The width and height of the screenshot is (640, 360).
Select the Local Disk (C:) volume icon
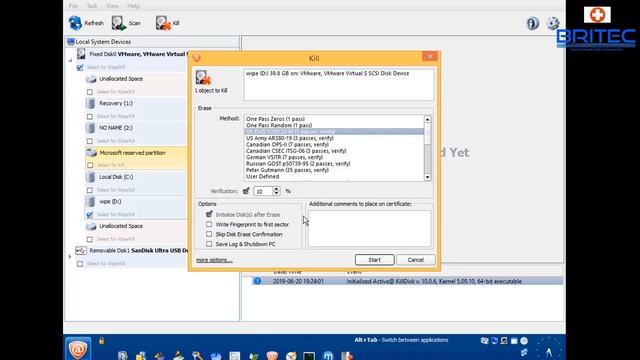pyautogui.click(x=91, y=177)
